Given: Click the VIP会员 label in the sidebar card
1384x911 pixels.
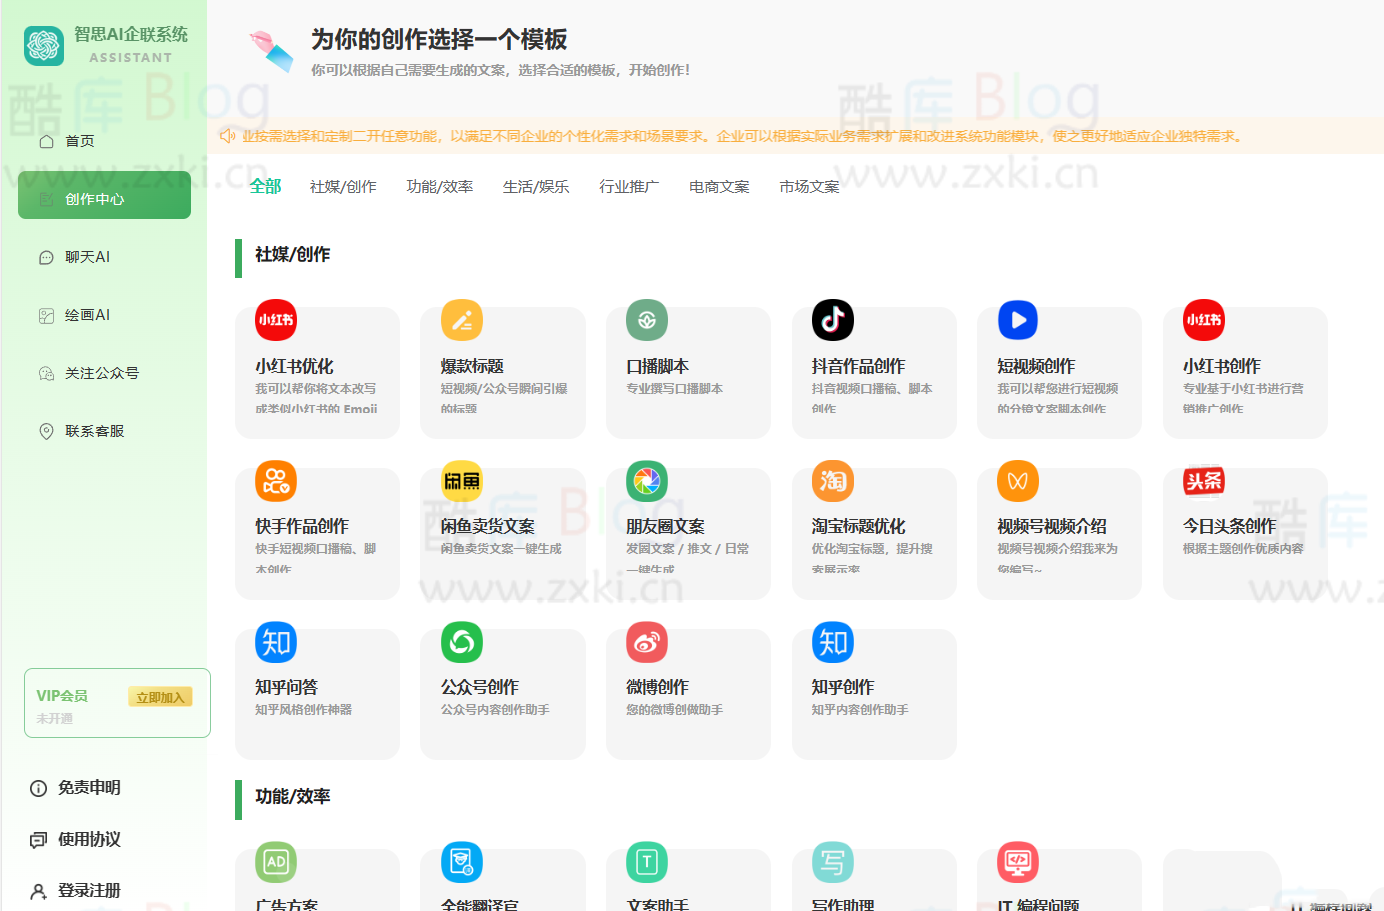Looking at the screenshot, I should coord(62,696).
